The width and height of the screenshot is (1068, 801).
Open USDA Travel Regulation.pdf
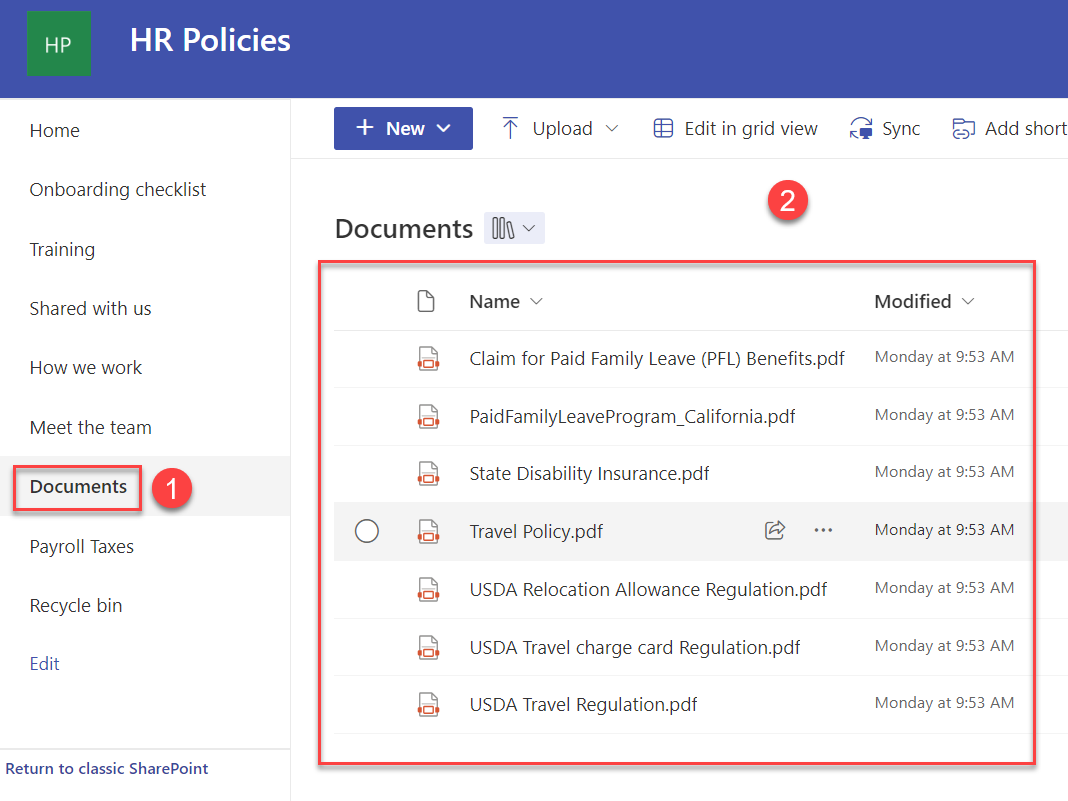[583, 704]
